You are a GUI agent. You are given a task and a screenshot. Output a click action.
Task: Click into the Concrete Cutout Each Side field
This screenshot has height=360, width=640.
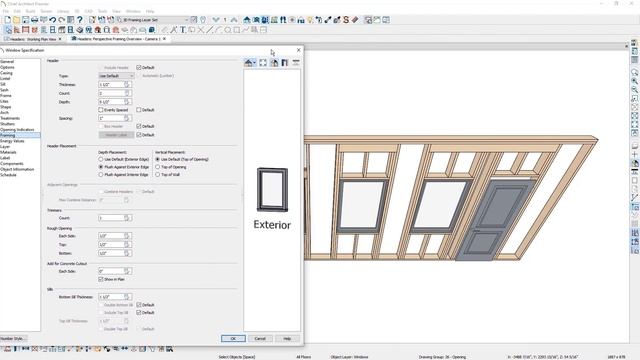[x=111, y=271]
